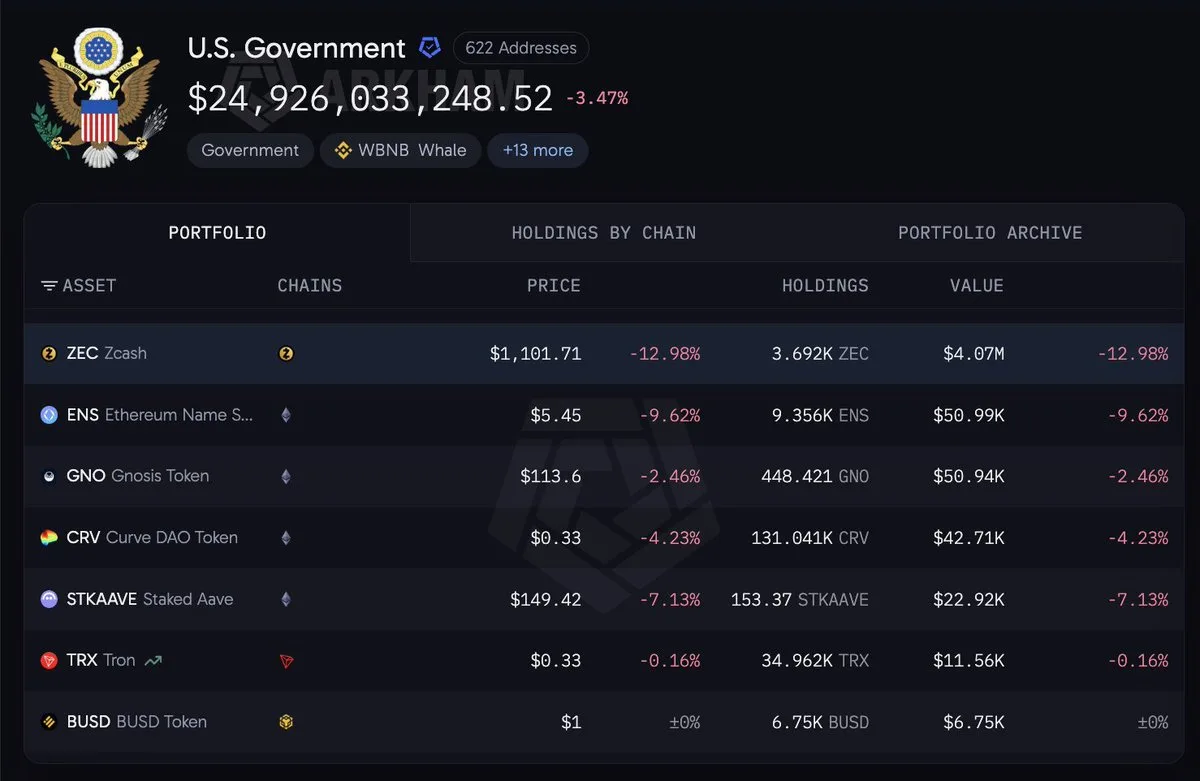Open the ASSET column filter
The width and height of the screenshot is (1200, 781).
click(49, 286)
